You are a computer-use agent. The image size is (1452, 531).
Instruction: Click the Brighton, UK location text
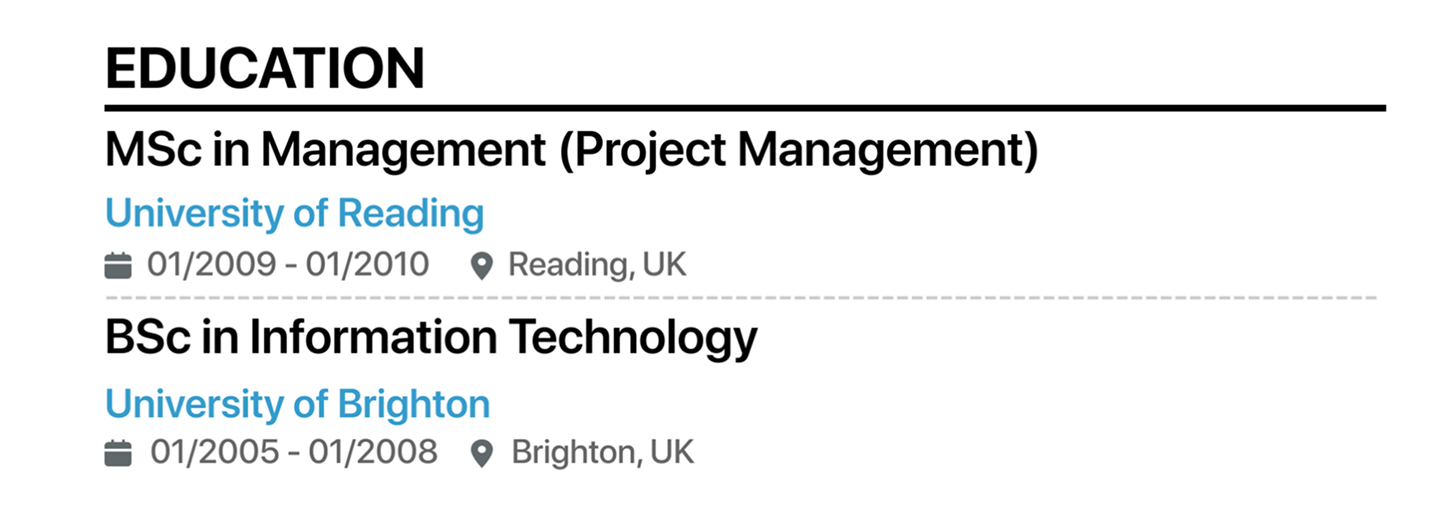tap(603, 453)
